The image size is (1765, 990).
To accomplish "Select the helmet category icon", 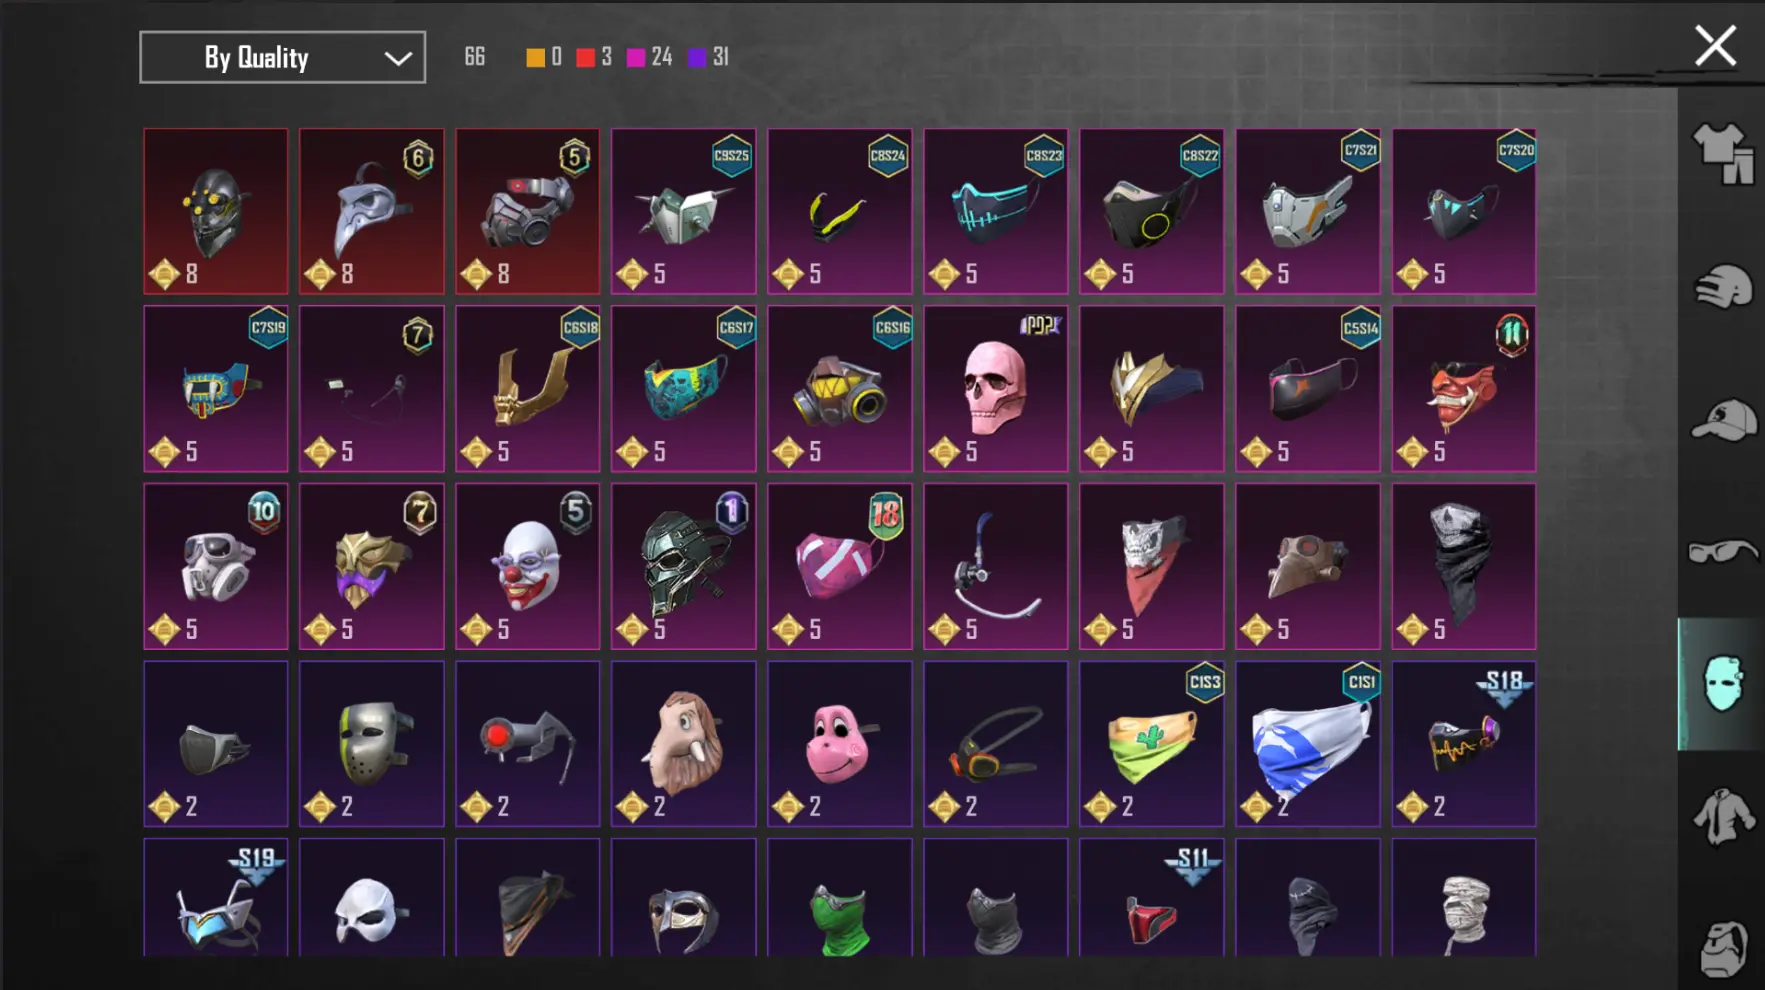I will [1723, 288].
